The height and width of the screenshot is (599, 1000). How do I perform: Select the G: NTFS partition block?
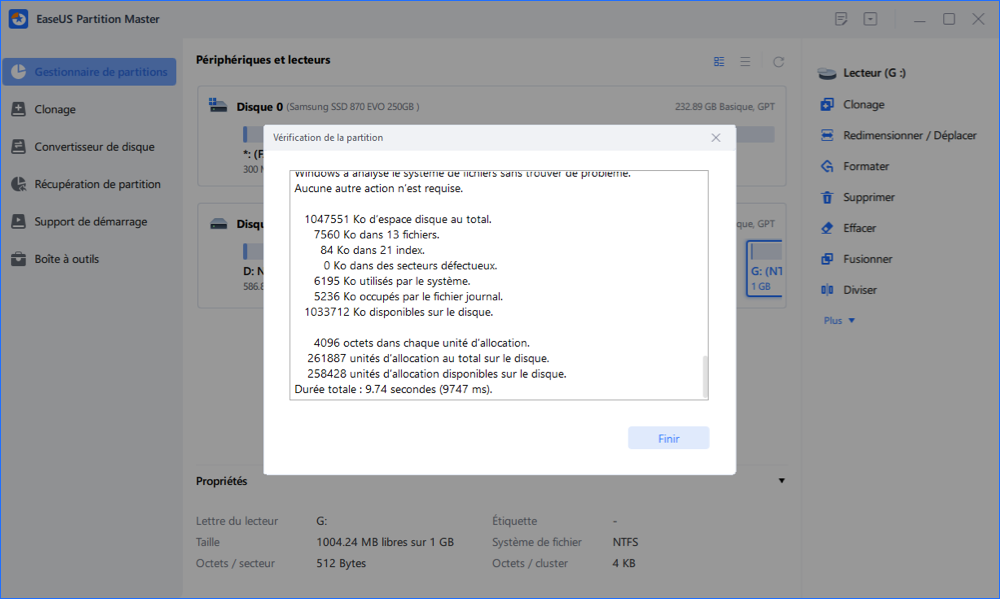pyautogui.click(x=765, y=268)
